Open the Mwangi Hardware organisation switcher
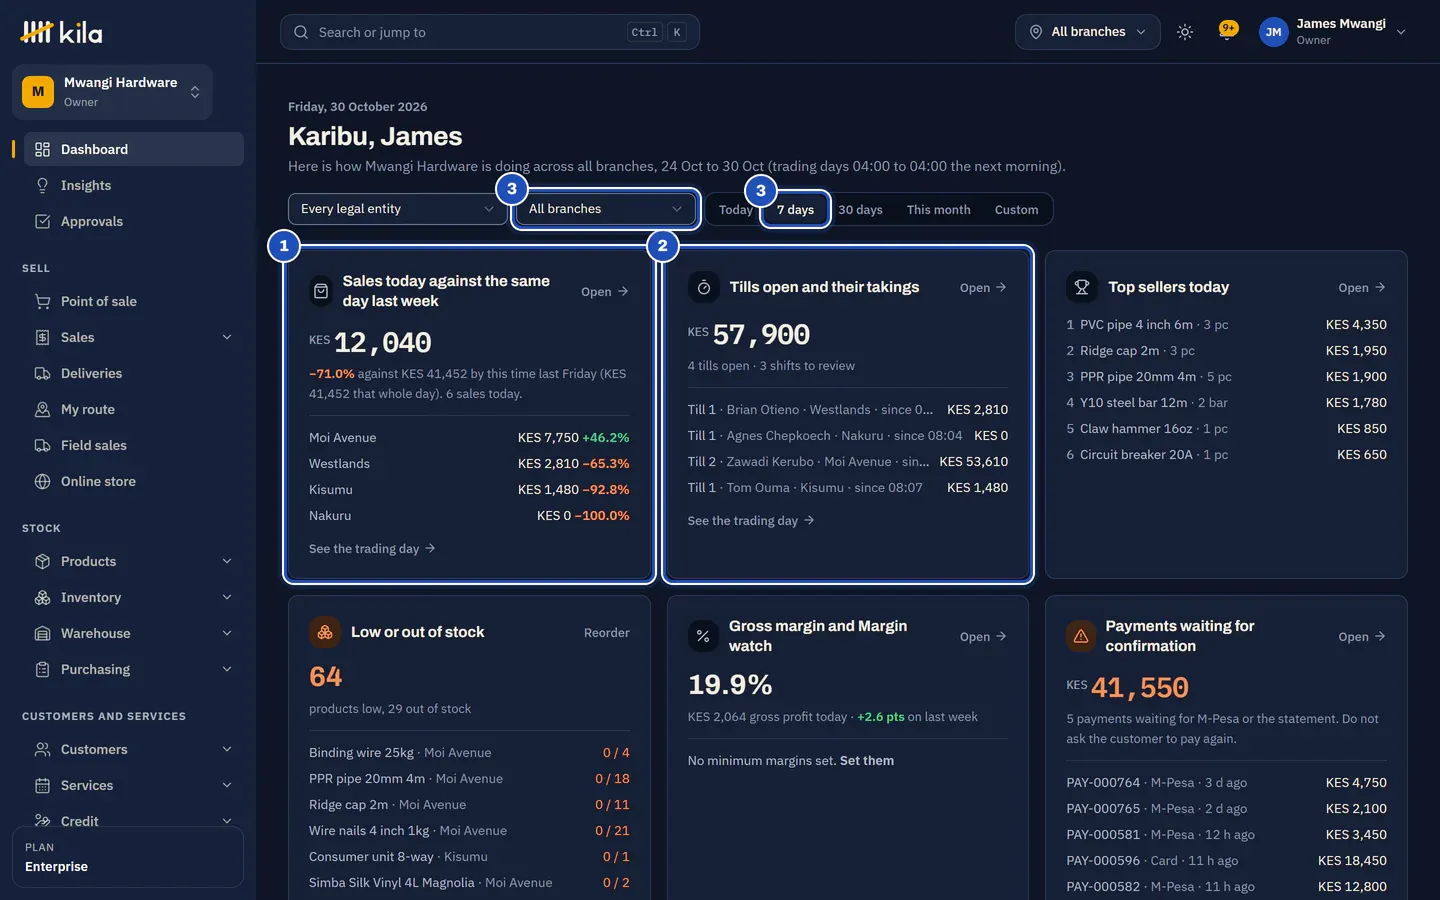The height and width of the screenshot is (900, 1440). [112, 92]
